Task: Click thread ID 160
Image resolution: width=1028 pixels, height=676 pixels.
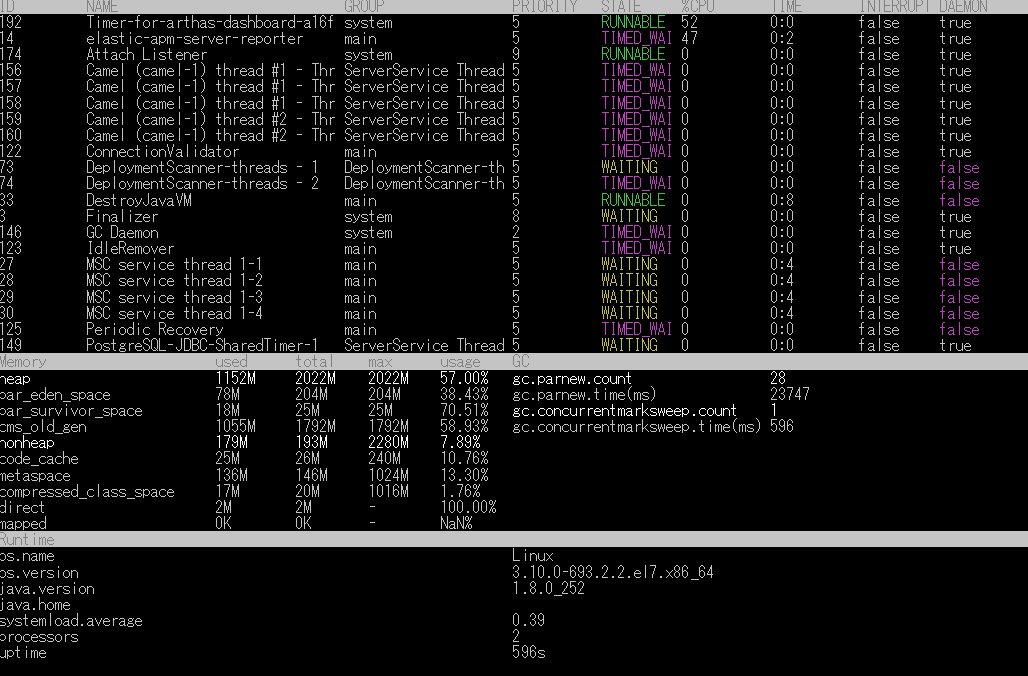Action: click(x=11, y=136)
